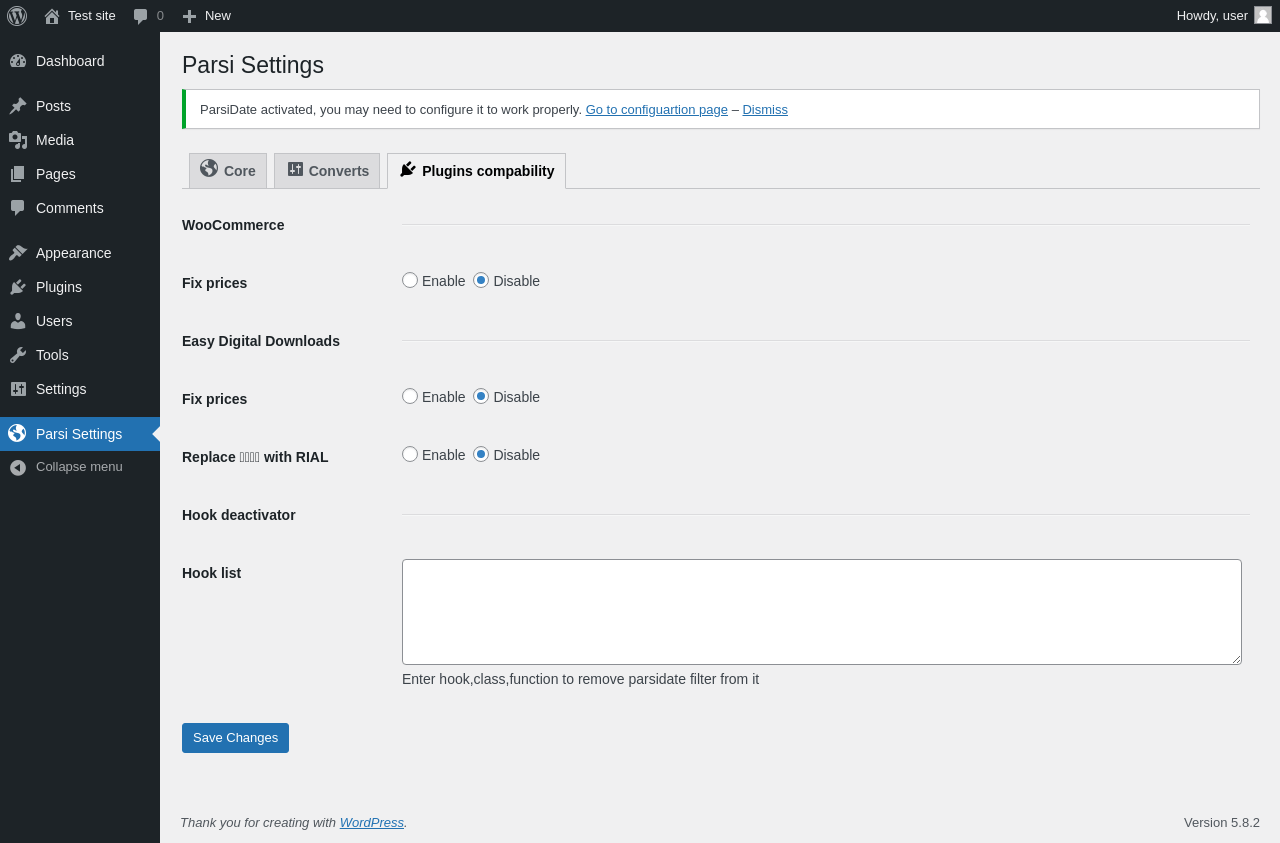This screenshot has height=843, width=1280.
Task: Click inside the Hook list text area
Action: 821,612
